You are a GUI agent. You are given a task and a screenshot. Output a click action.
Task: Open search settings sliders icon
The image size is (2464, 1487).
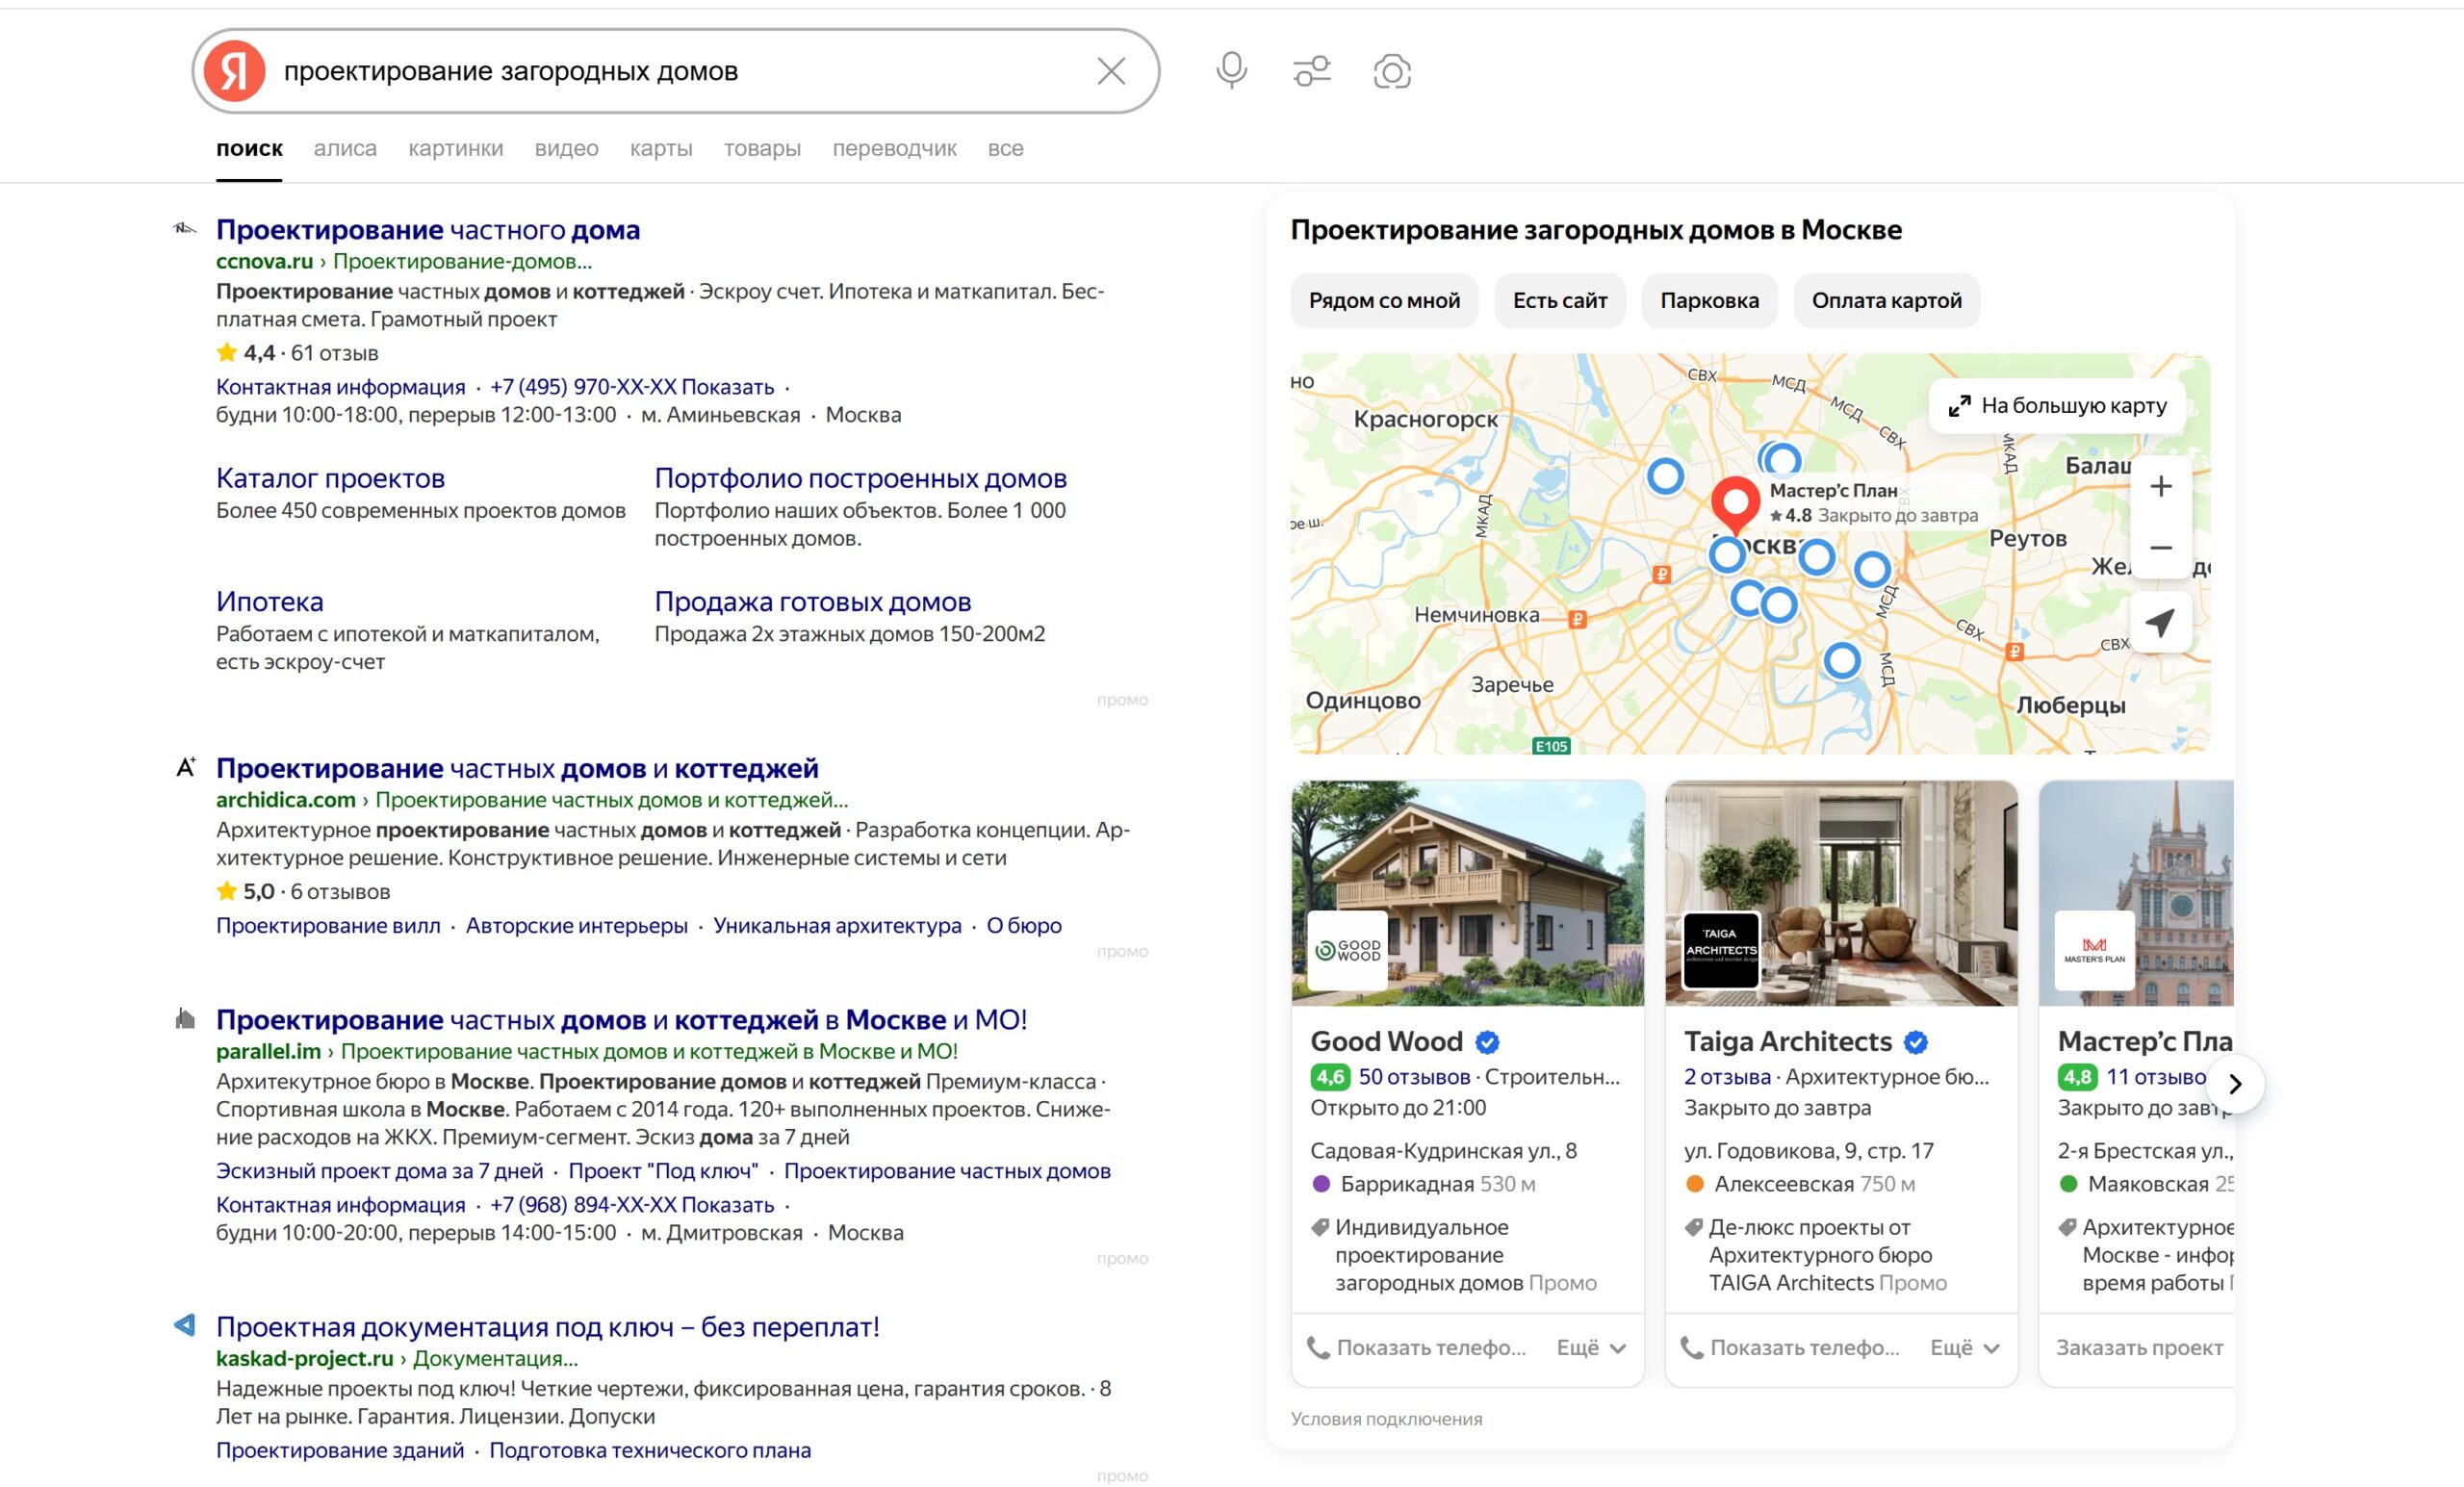(1312, 71)
